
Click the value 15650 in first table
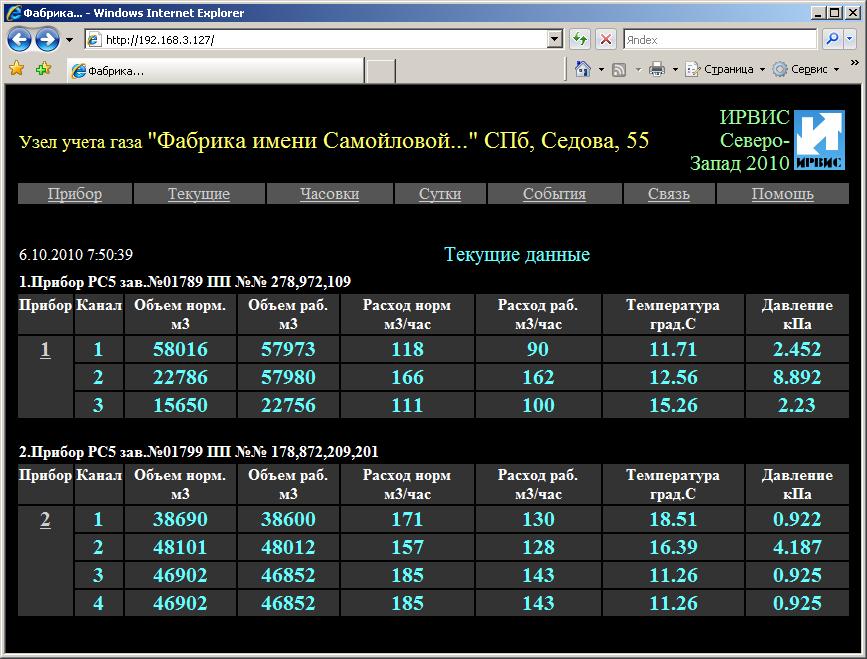click(180, 405)
